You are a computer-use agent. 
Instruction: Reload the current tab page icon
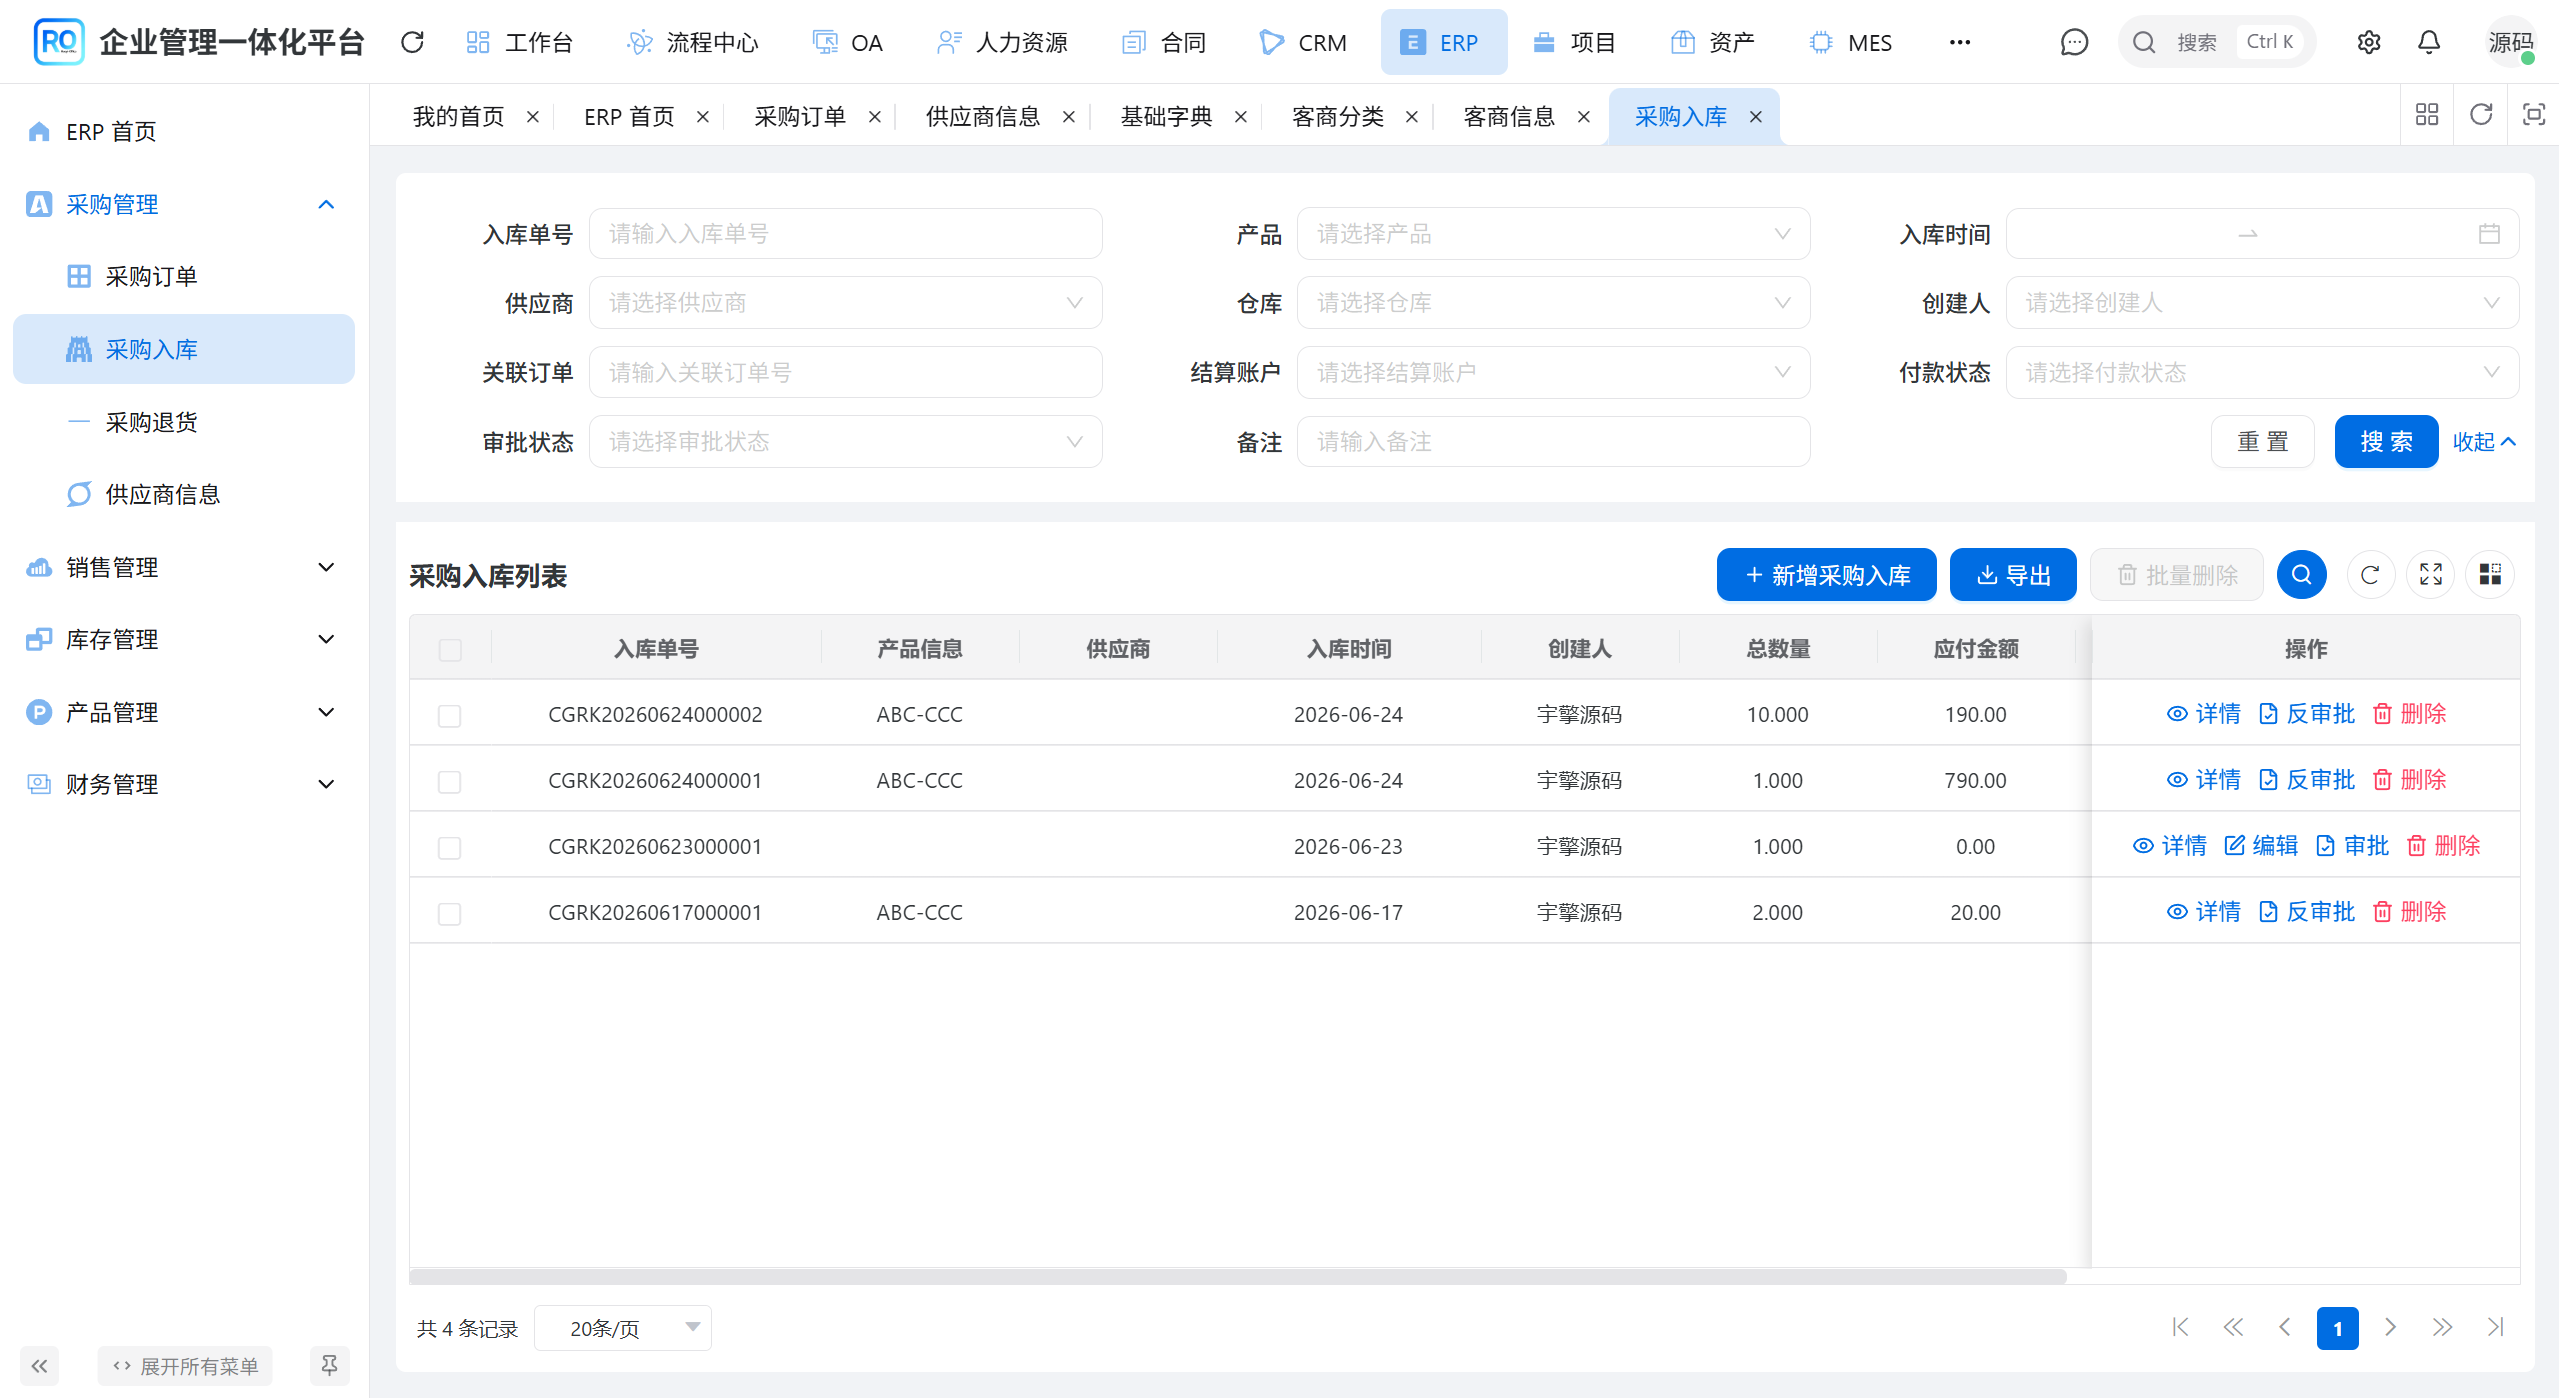pyautogui.click(x=2481, y=114)
